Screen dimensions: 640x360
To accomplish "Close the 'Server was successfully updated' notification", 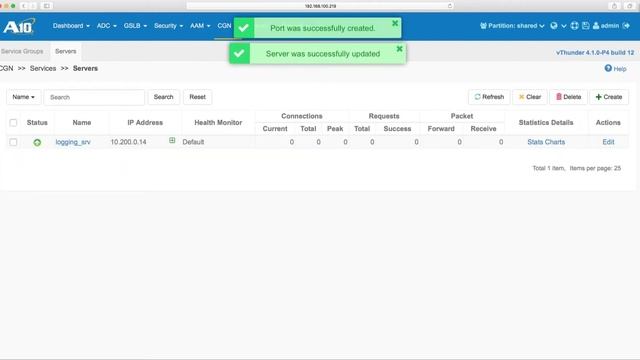I will coord(400,49).
